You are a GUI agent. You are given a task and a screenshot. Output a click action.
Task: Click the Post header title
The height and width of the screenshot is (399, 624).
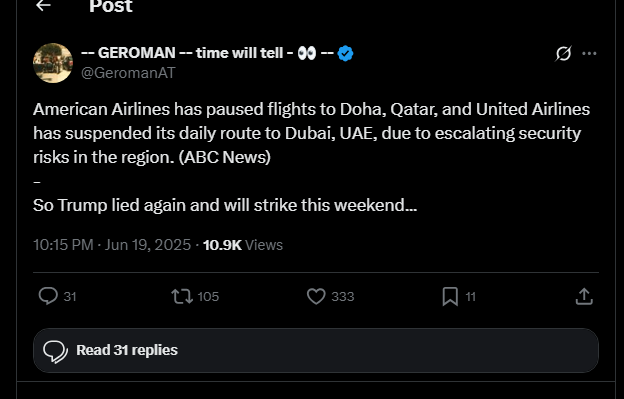click(x=111, y=6)
